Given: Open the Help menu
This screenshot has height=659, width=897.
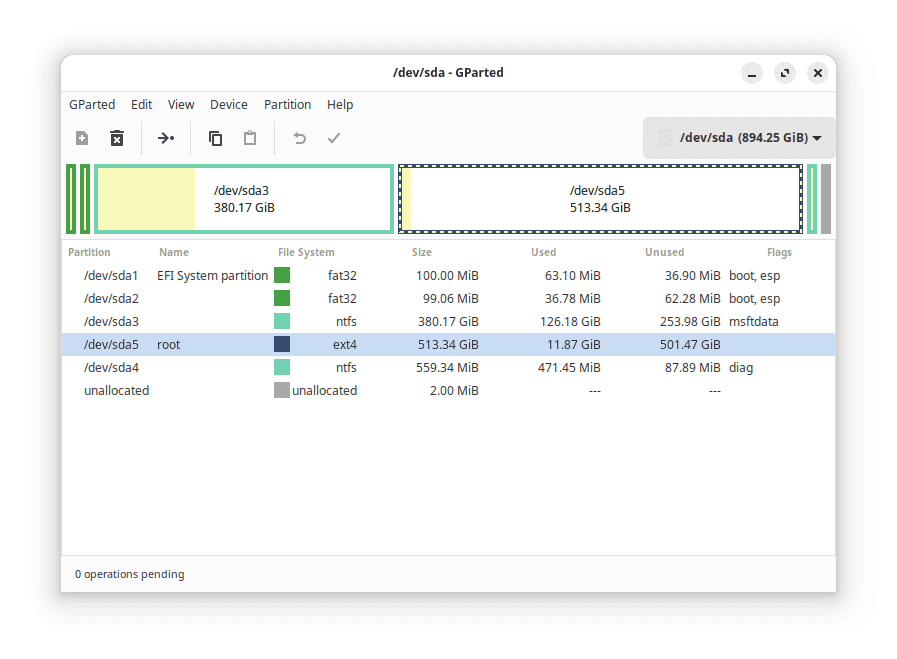Looking at the screenshot, I should pos(340,105).
